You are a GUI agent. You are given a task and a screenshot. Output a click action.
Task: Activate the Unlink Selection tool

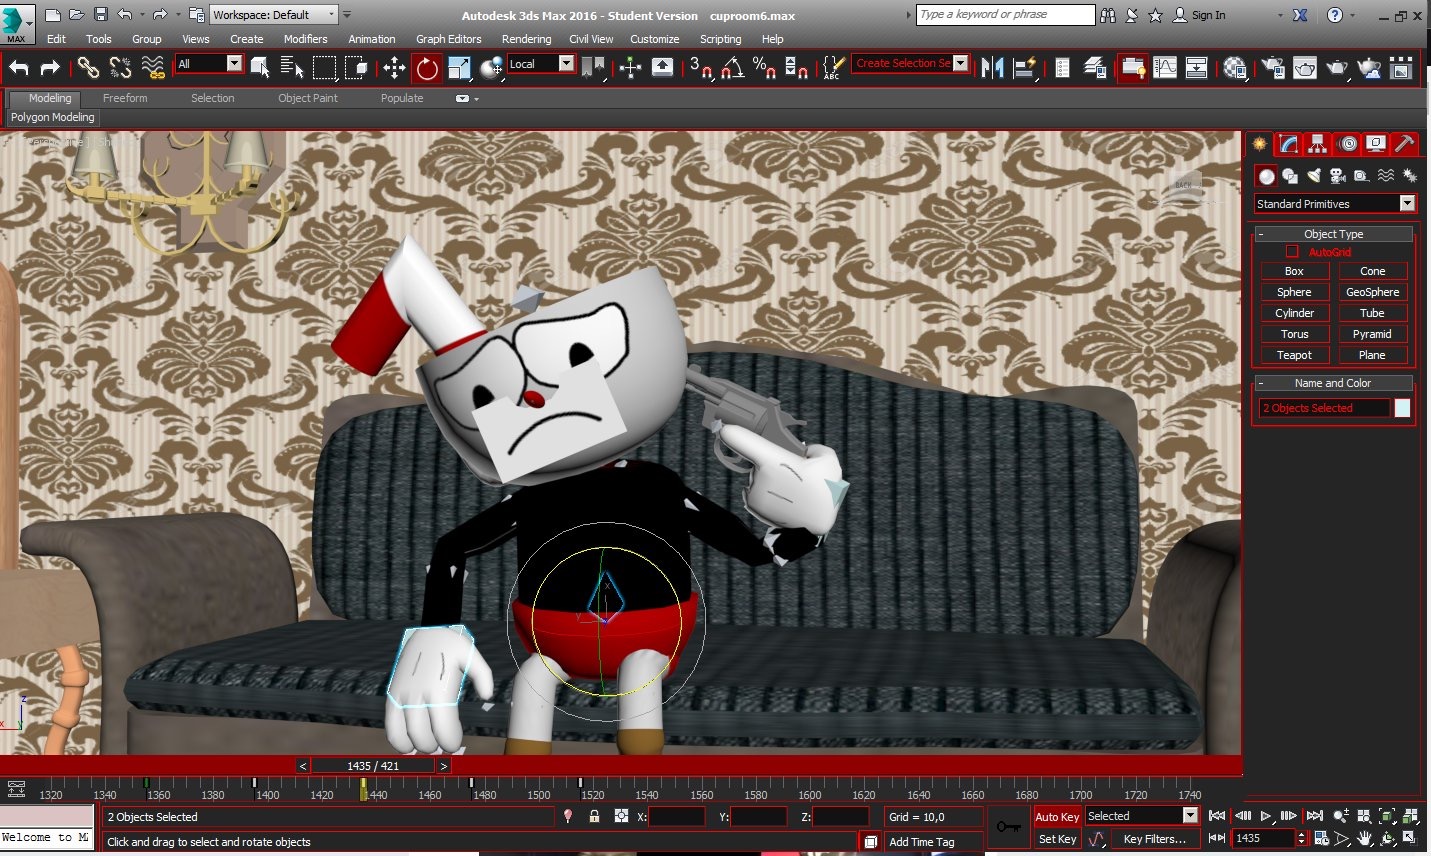coord(121,67)
